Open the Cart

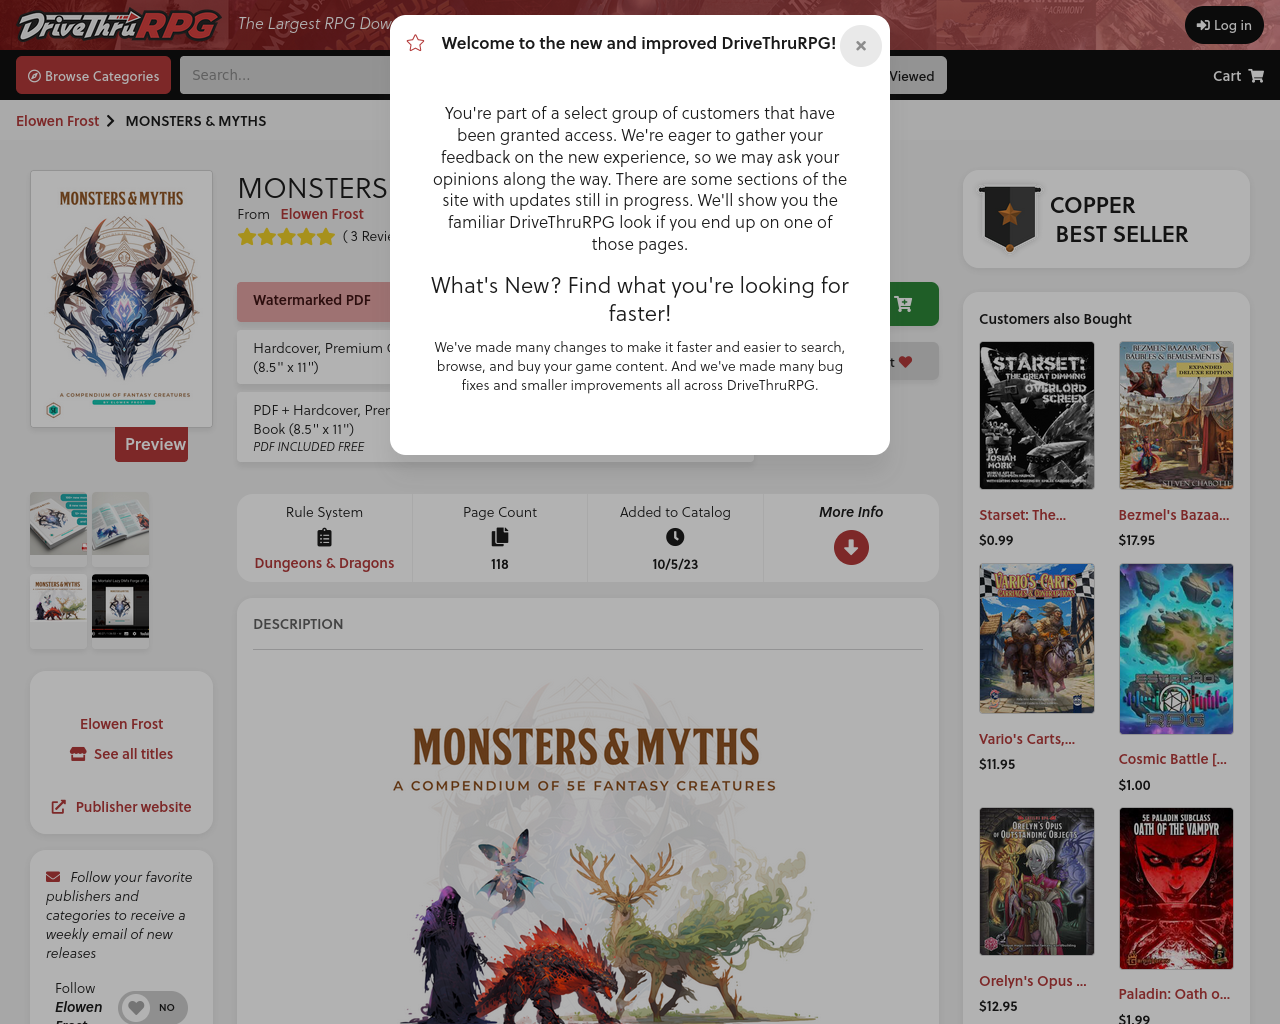click(x=1238, y=76)
